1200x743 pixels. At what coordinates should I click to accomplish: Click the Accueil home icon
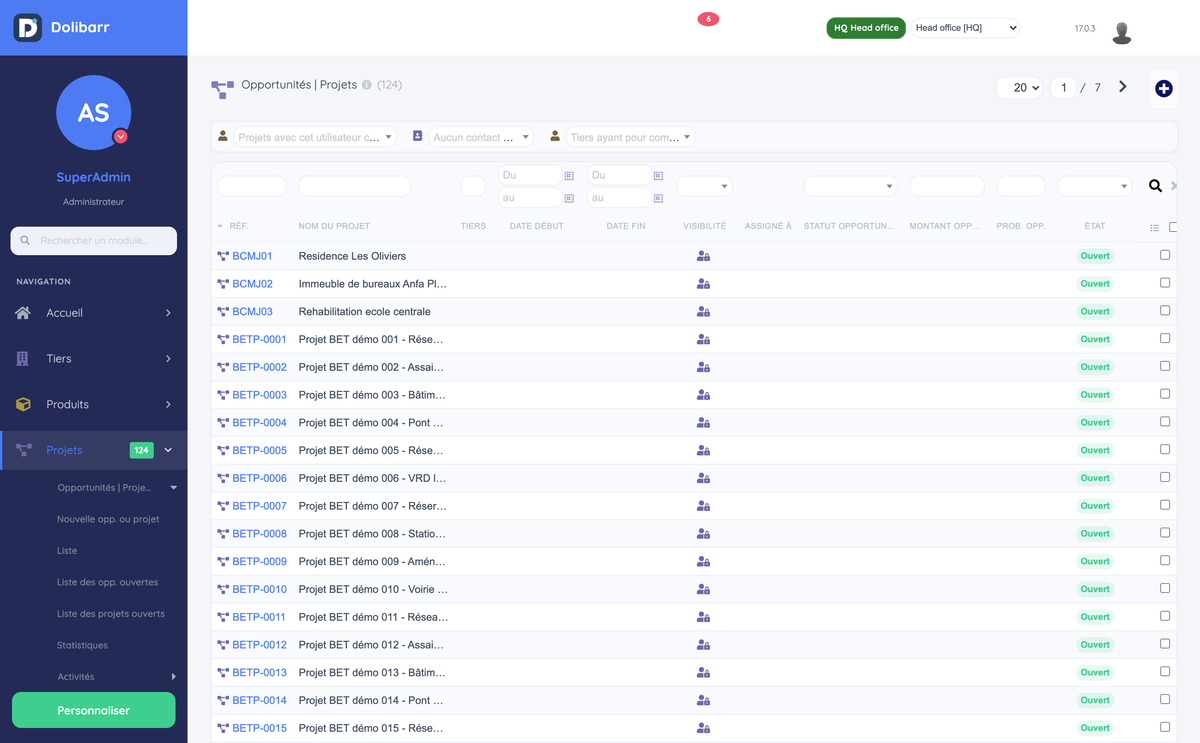point(23,313)
